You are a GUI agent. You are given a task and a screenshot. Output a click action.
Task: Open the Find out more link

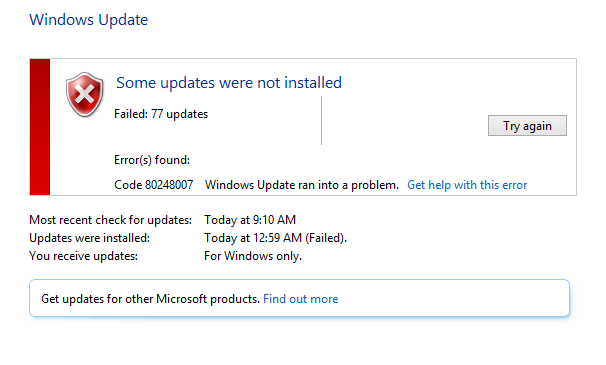coord(301,299)
